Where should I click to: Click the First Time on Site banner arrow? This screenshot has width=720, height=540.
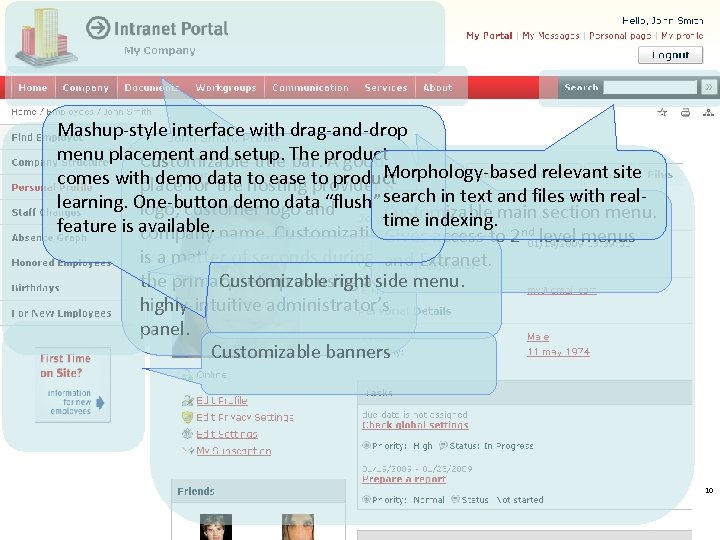pyautogui.click(x=100, y=403)
